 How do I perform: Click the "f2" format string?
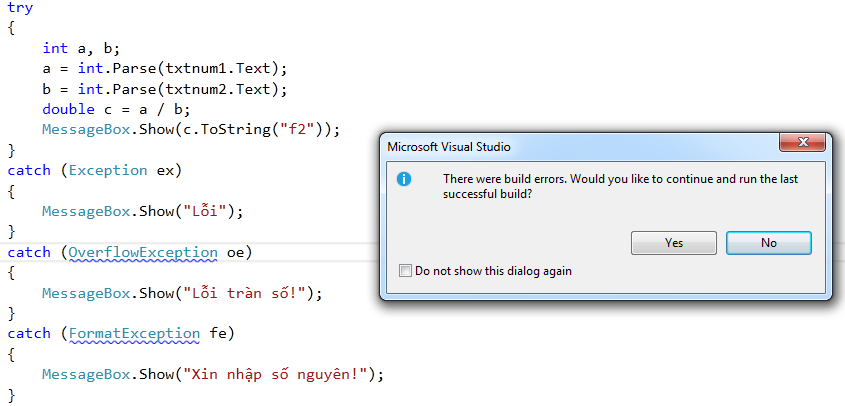pos(296,130)
